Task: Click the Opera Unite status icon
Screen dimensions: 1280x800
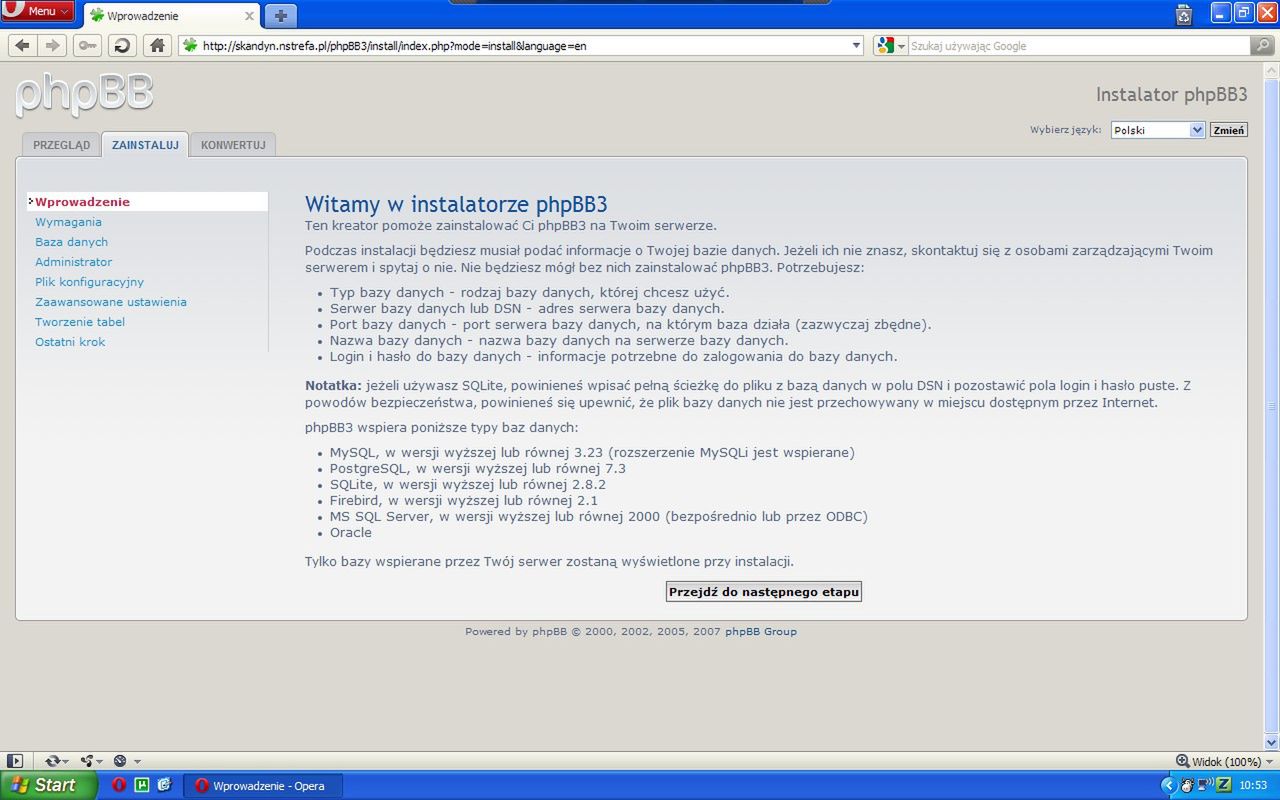Action: click(x=87, y=761)
